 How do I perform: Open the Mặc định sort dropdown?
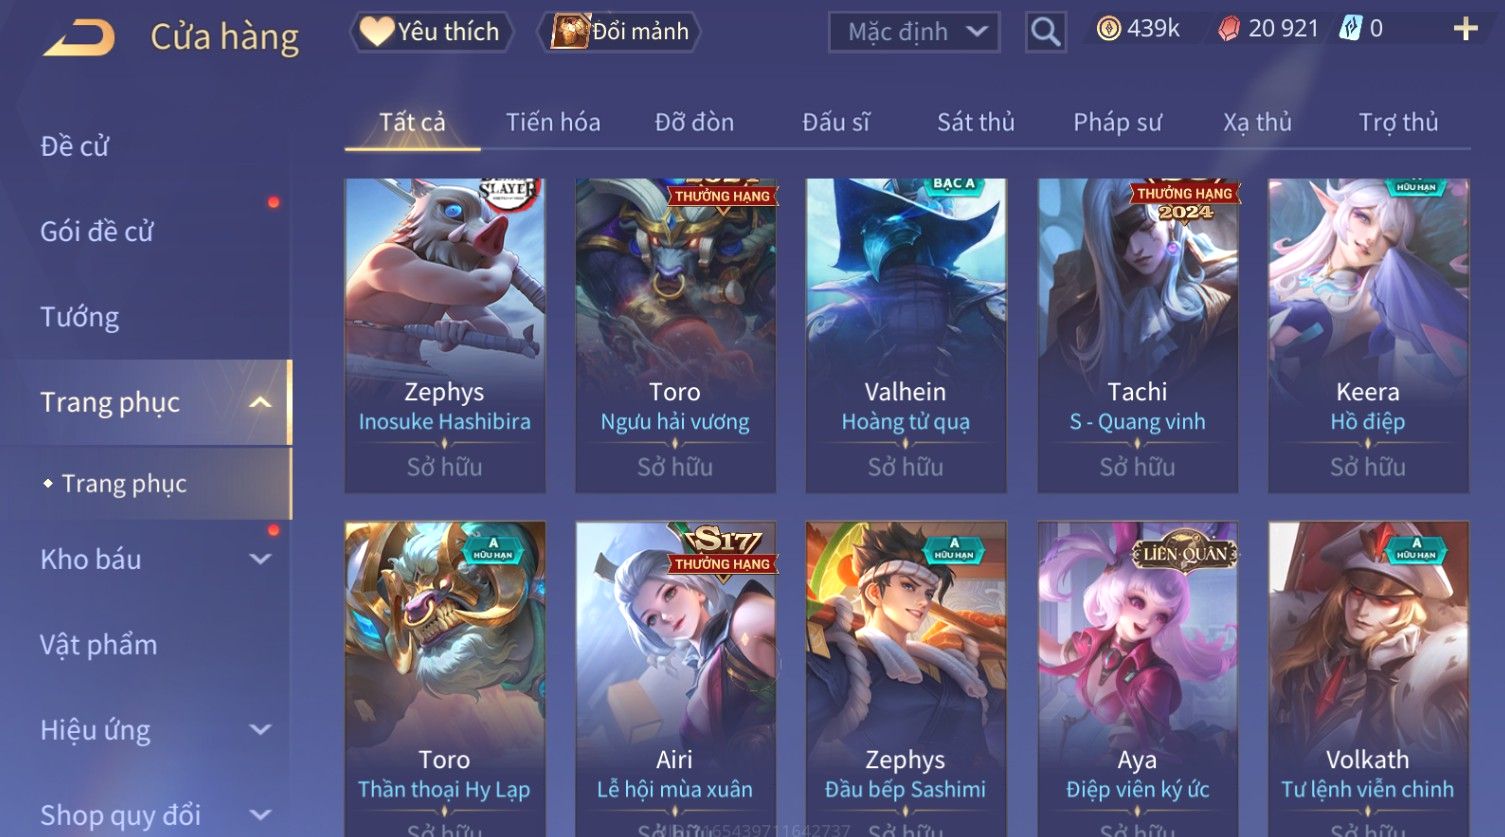914,32
